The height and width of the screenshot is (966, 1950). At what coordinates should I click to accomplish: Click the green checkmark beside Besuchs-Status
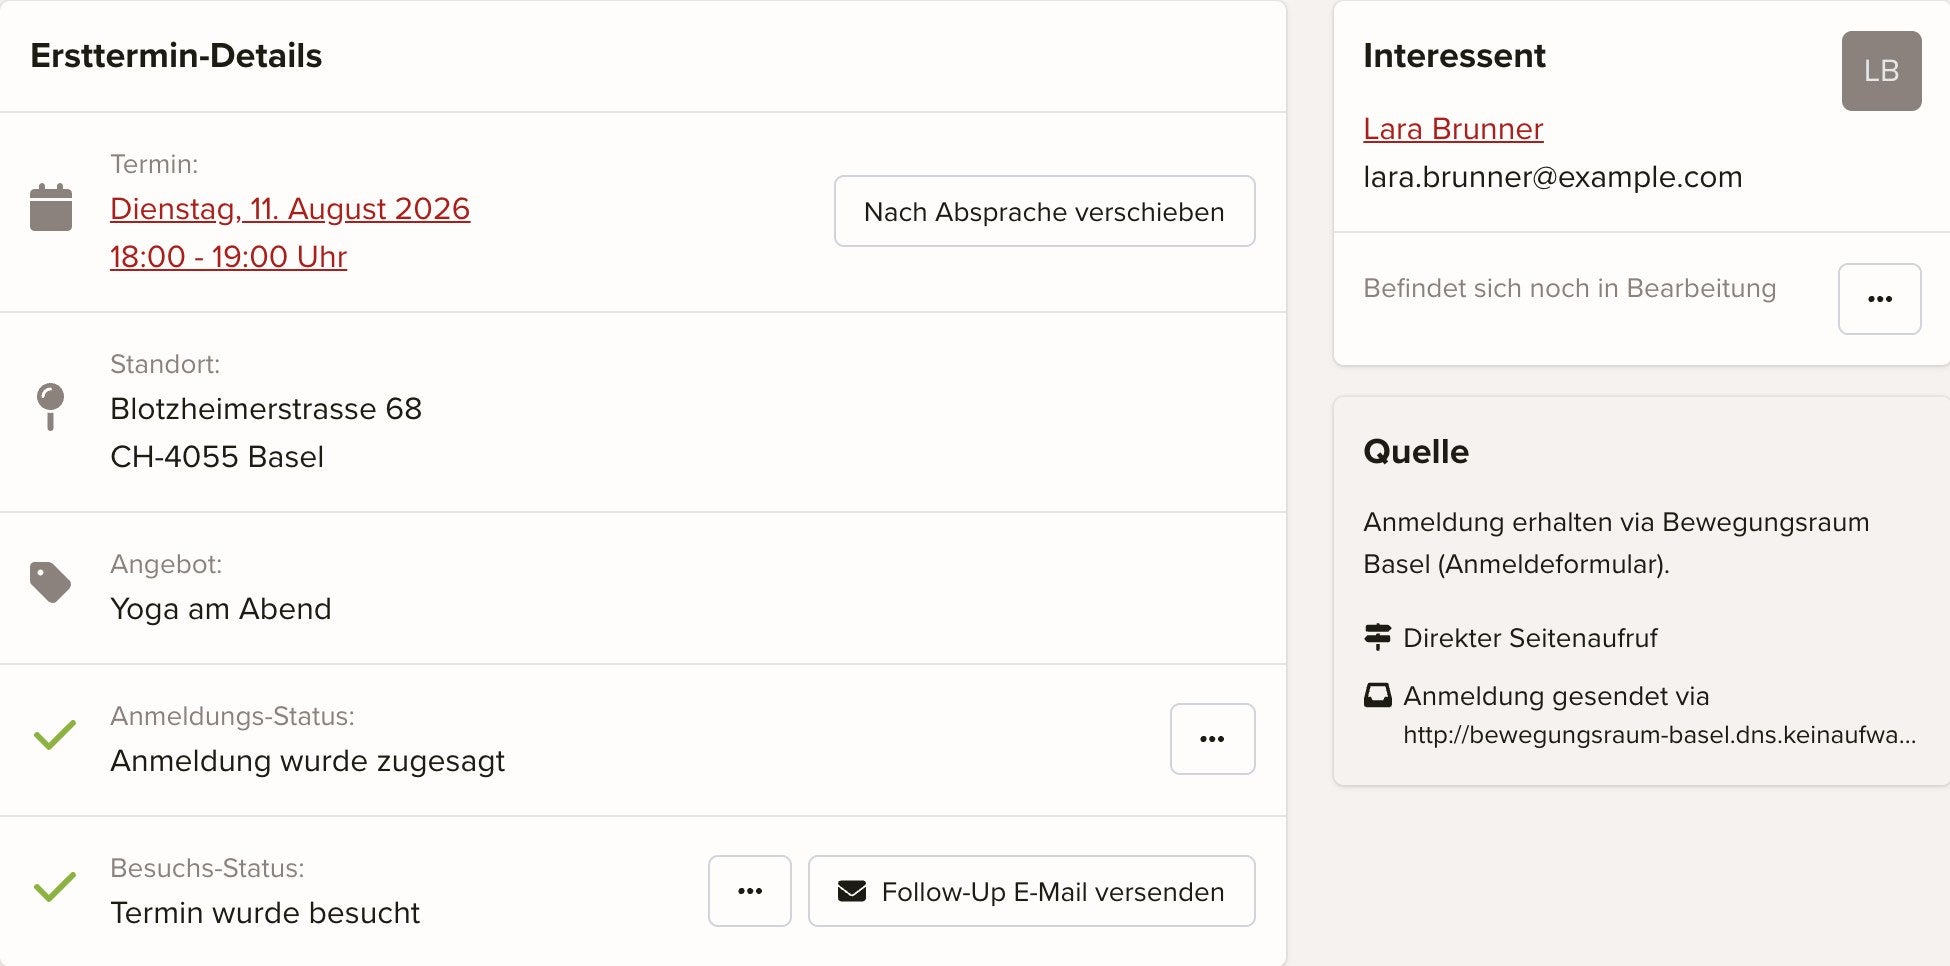[x=55, y=887]
